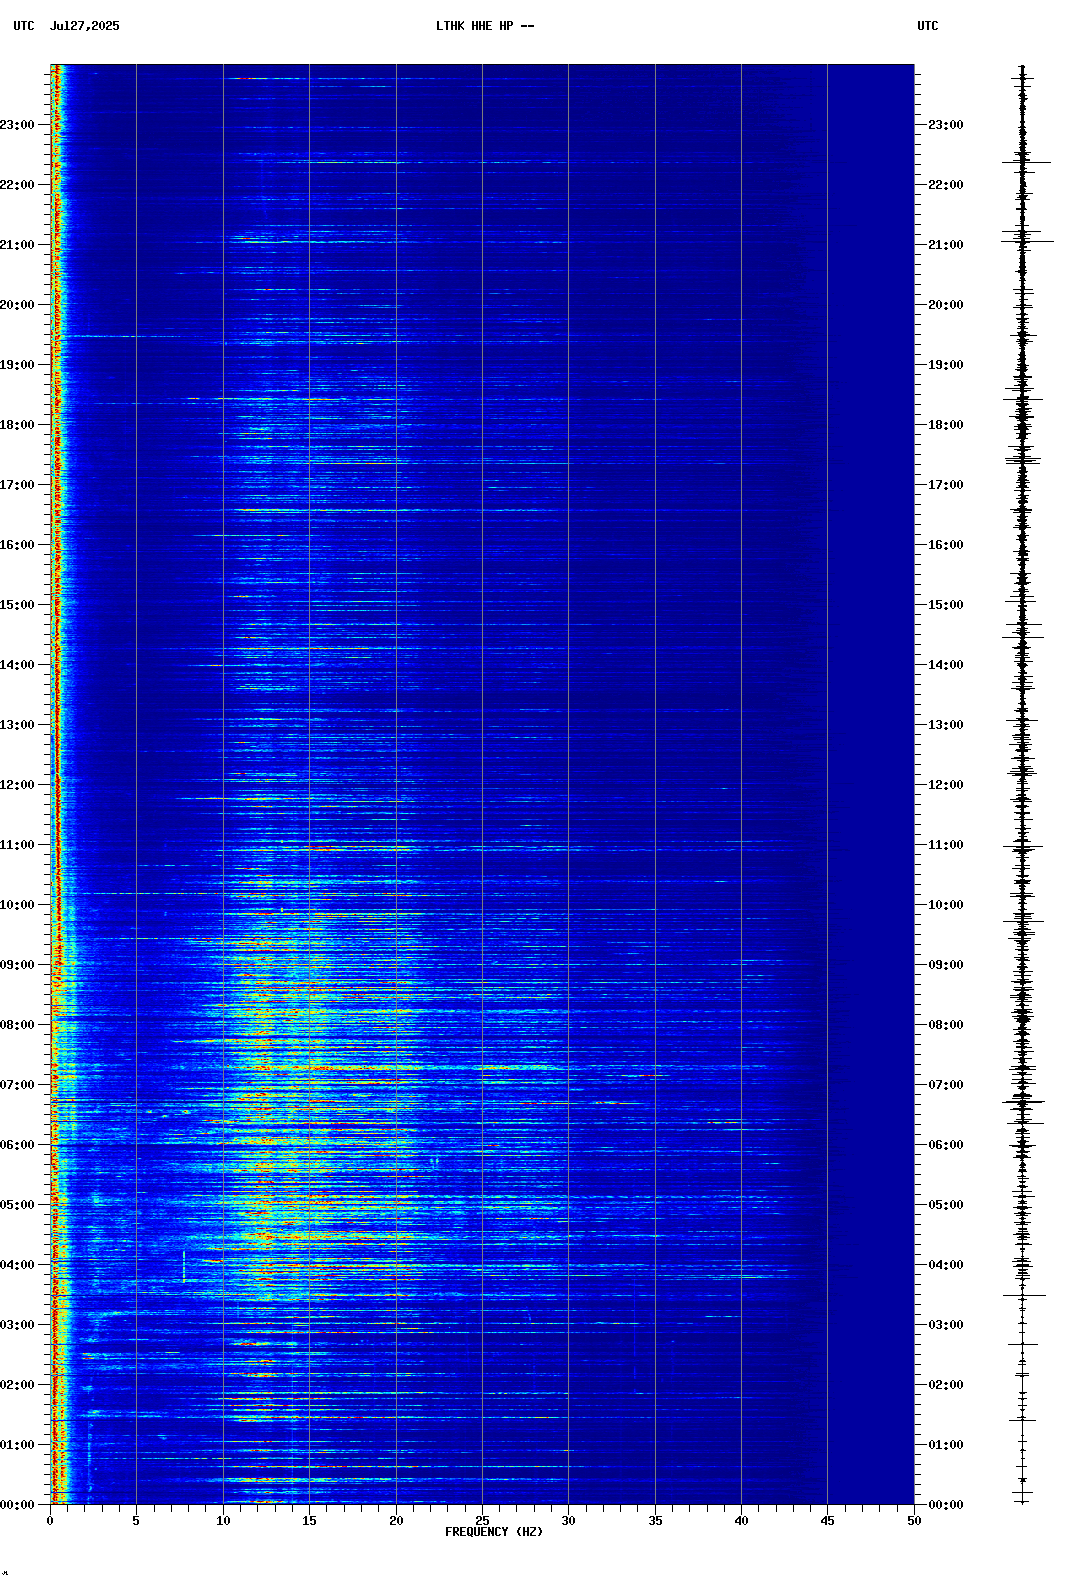Click the right-axis 16:00 time label
This screenshot has height=1584, width=1066.
click(x=946, y=545)
